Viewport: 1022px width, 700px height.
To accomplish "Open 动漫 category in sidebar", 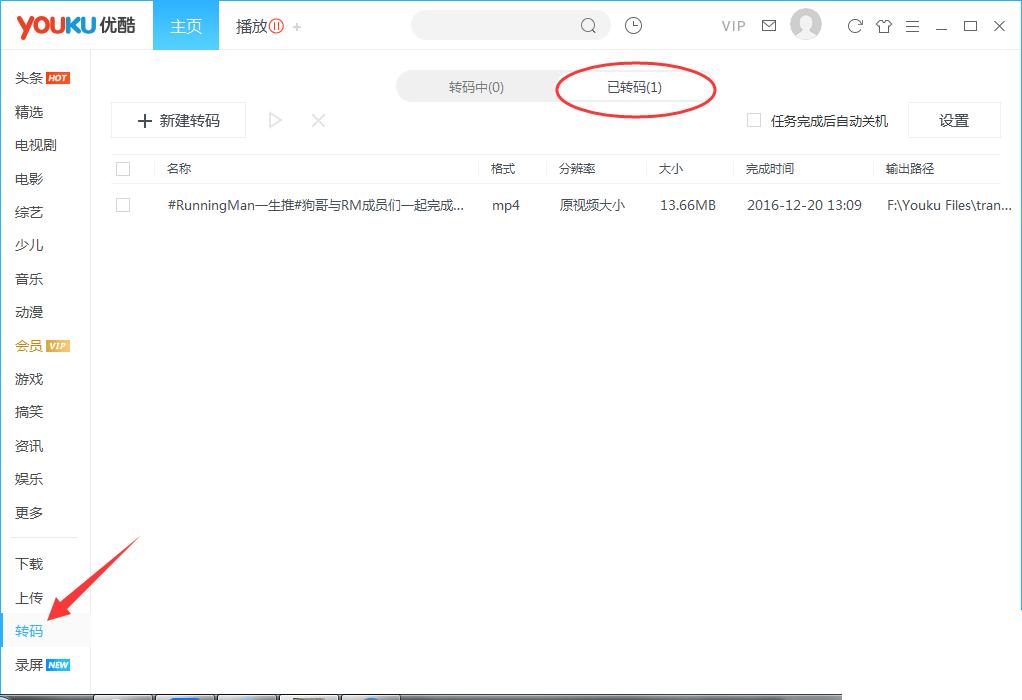I will [x=29, y=312].
